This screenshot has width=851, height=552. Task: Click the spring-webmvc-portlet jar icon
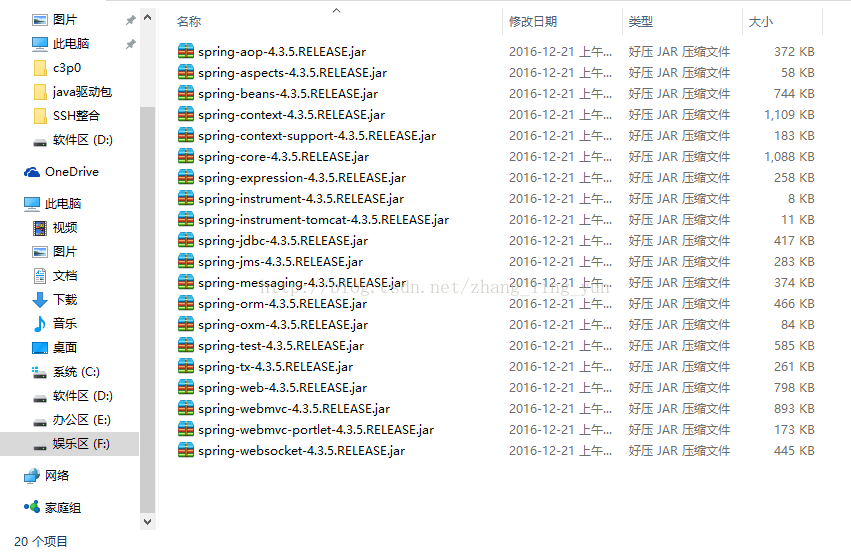click(x=186, y=429)
